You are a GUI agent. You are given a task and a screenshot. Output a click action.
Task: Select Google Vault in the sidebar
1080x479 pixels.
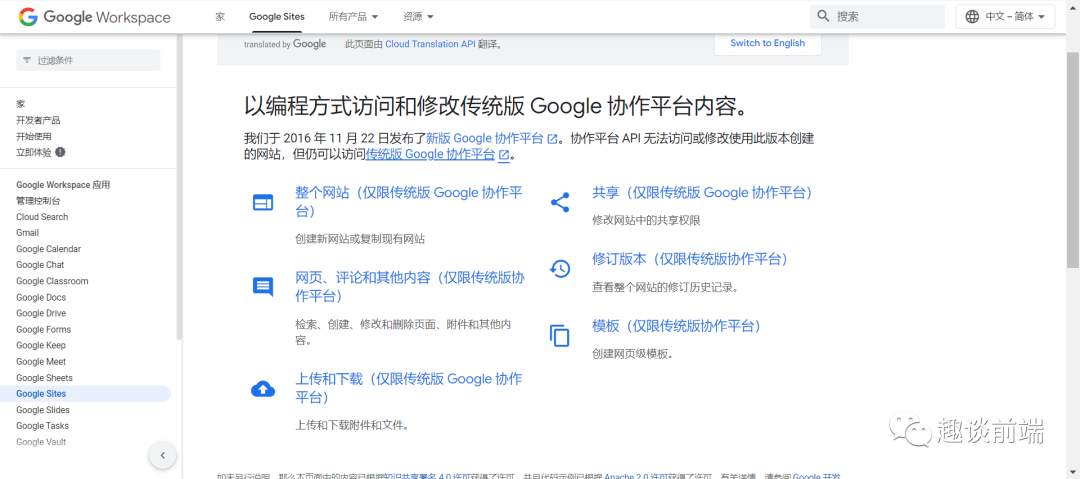tap(41, 442)
